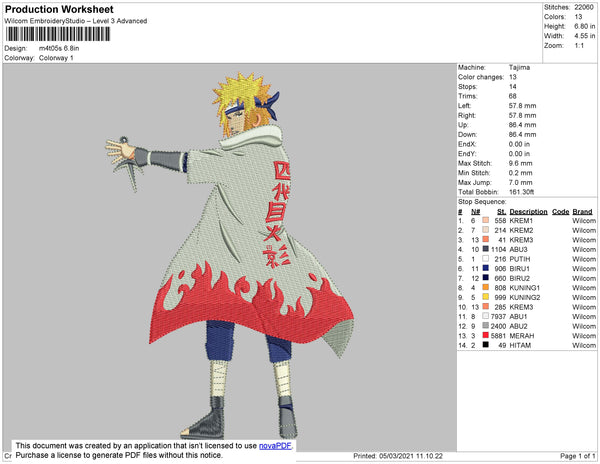This screenshot has width=600, height=464.
Task: Select the design name 'm4t05s 6.8in'
Action: [59, 48]
